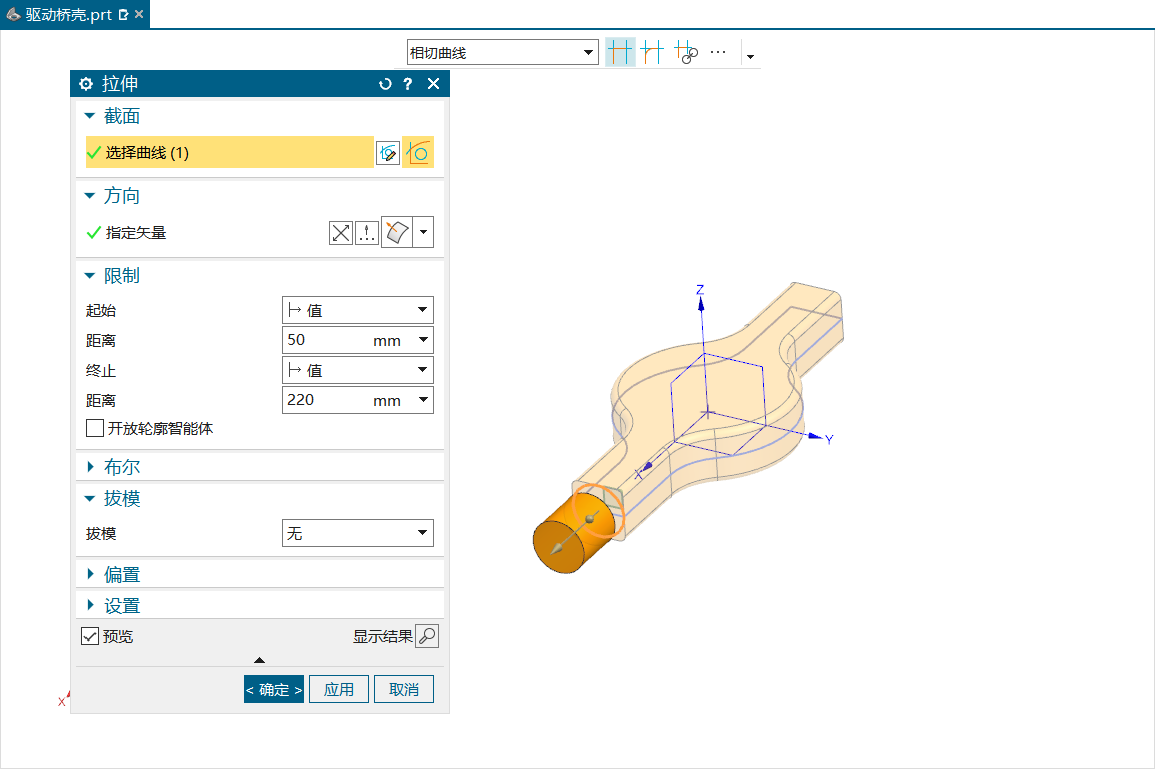This screenshot has height=769, width=1155.
Task: Open the end distance 220 mm options arrow
Action: [424, 399]
